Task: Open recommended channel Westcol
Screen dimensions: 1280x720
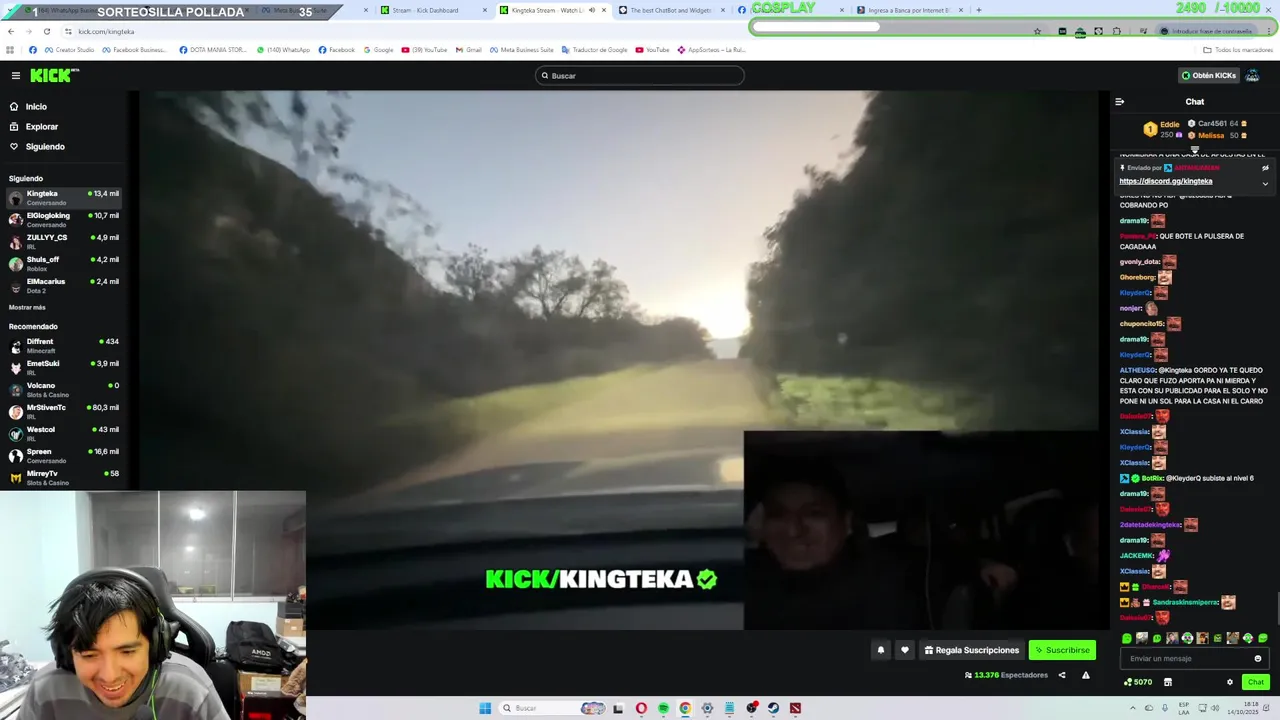Action: [x=64, y=433]
